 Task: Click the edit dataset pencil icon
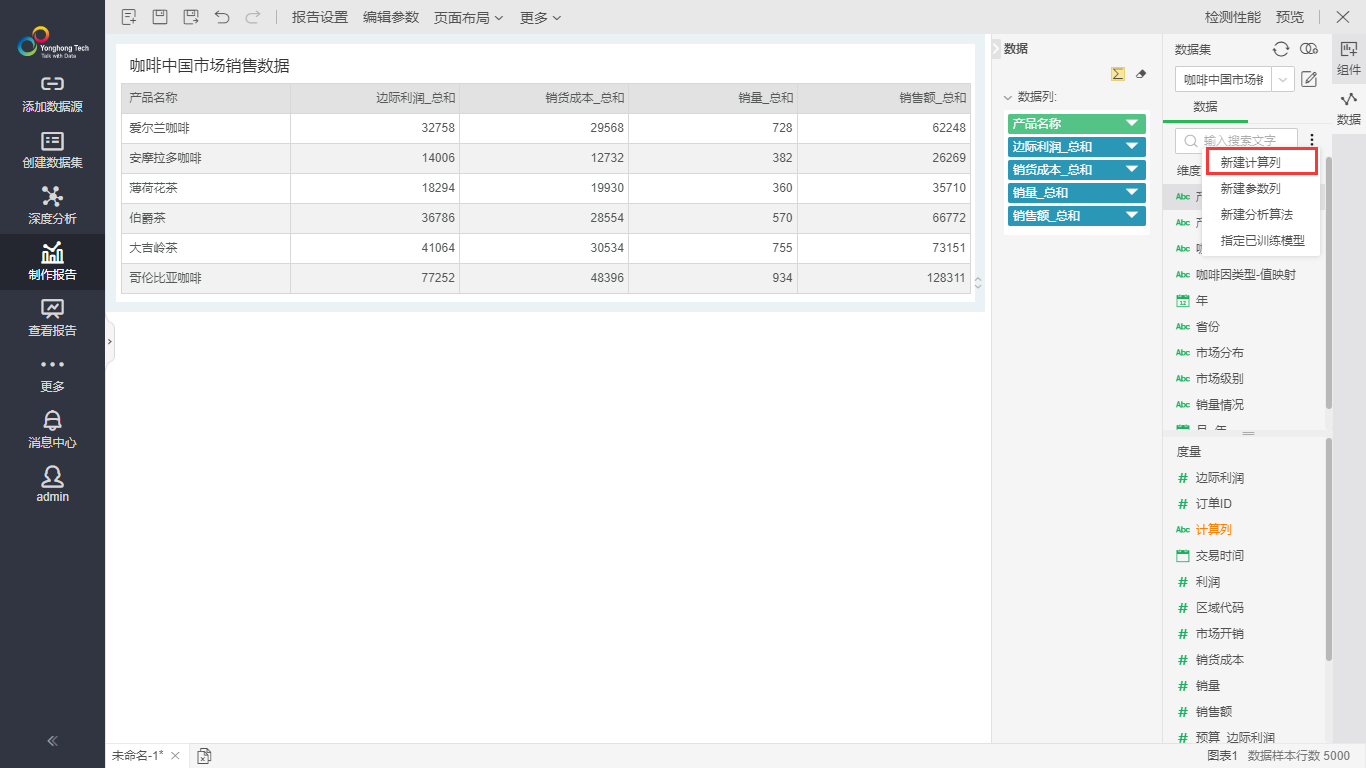1309,79
